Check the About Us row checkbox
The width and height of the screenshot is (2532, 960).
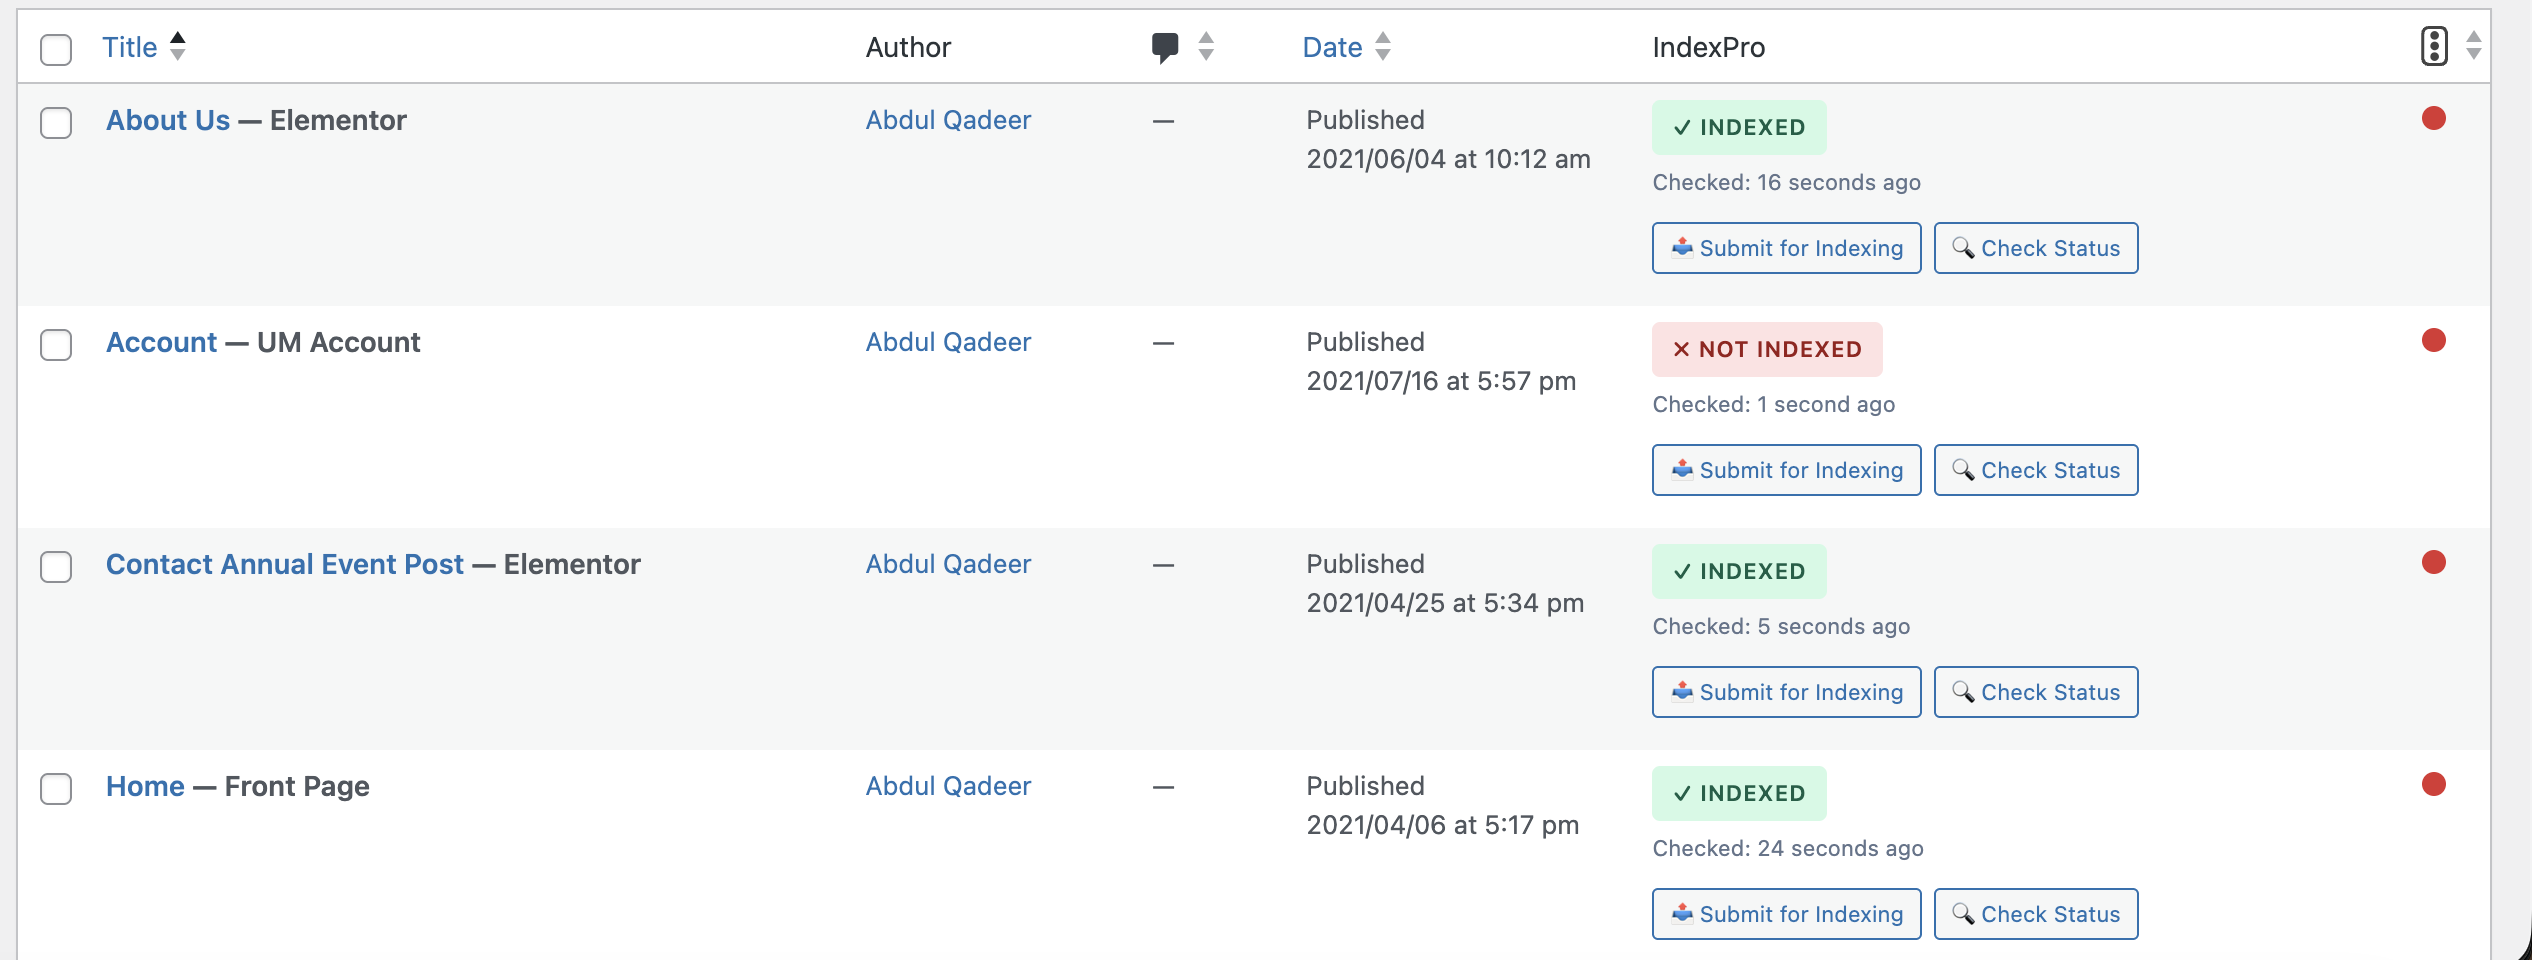tap(57, 123)
